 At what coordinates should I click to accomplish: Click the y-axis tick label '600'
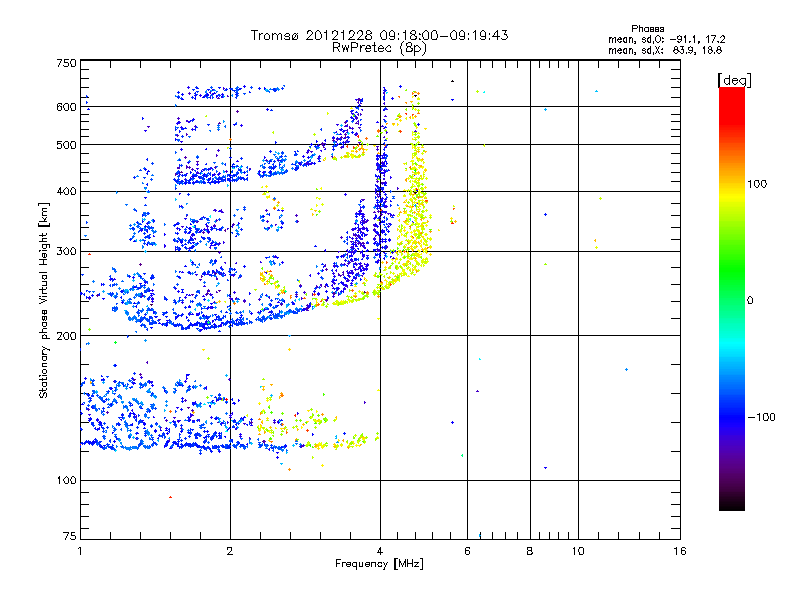coord(66,107)
